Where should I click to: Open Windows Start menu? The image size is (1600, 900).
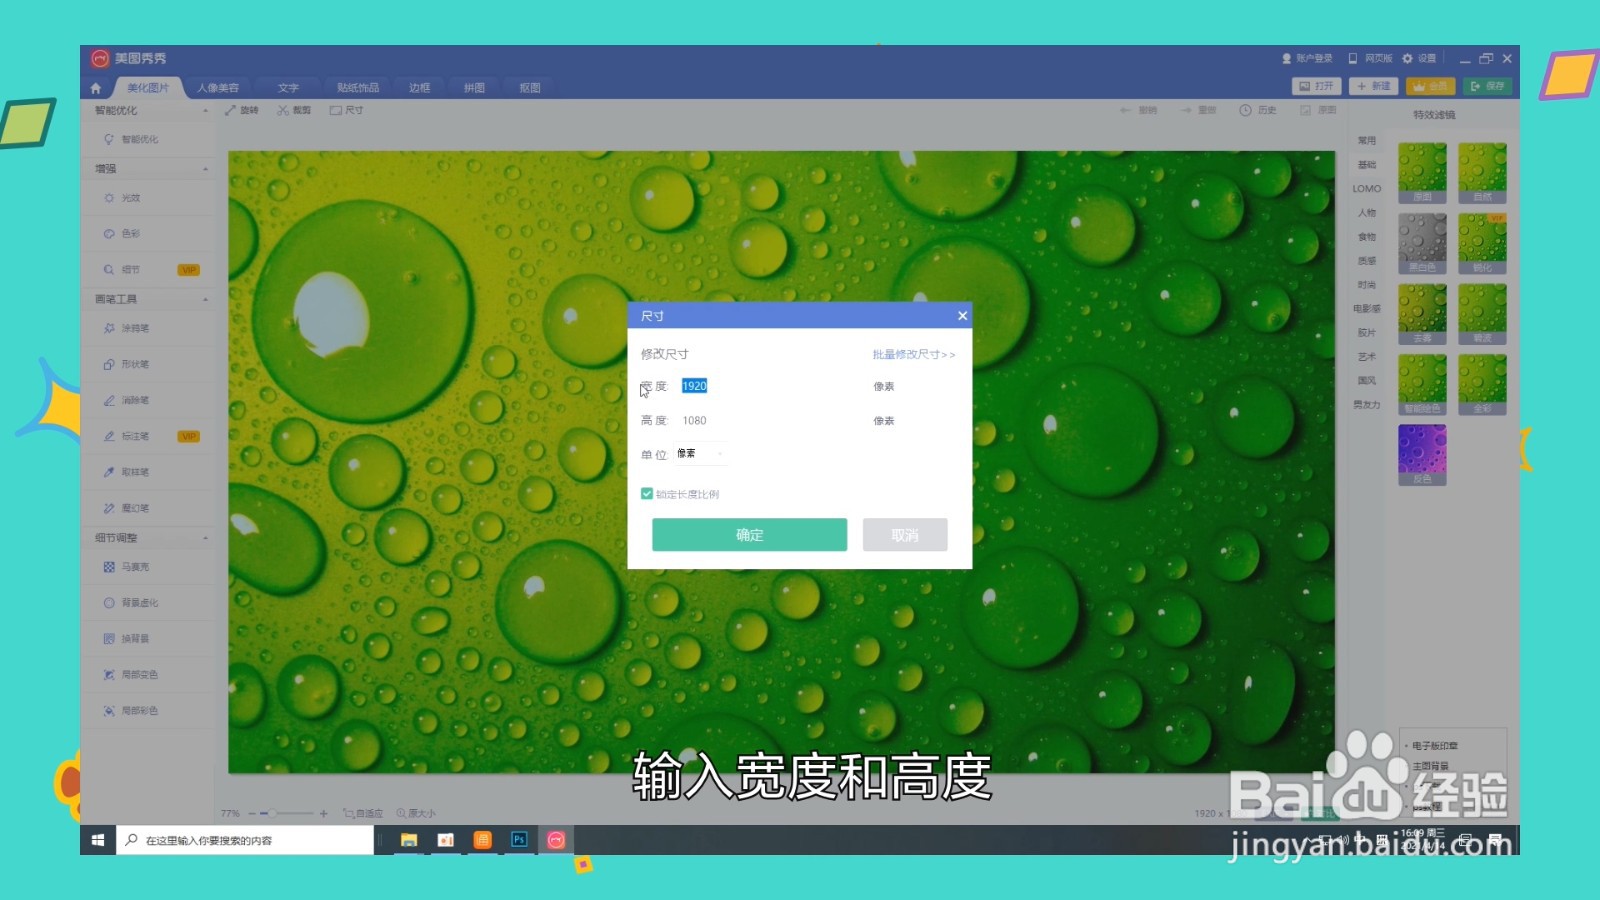click(98, 840)
